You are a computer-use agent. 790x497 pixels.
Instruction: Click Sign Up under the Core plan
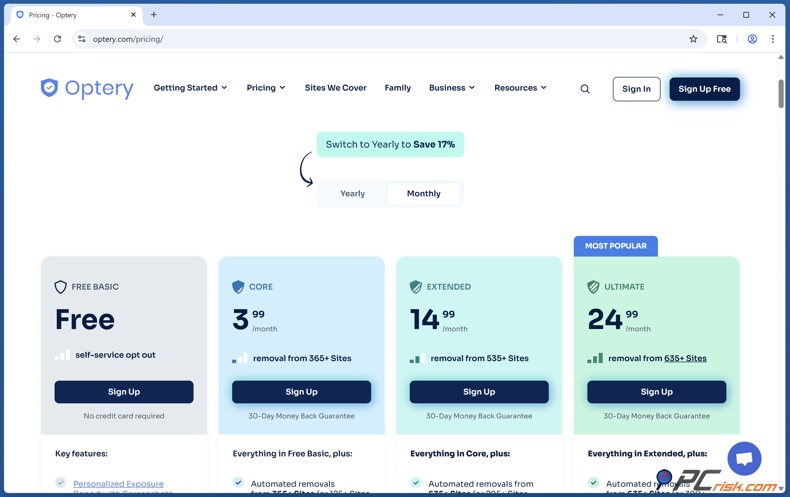click(x=301, y=392)
